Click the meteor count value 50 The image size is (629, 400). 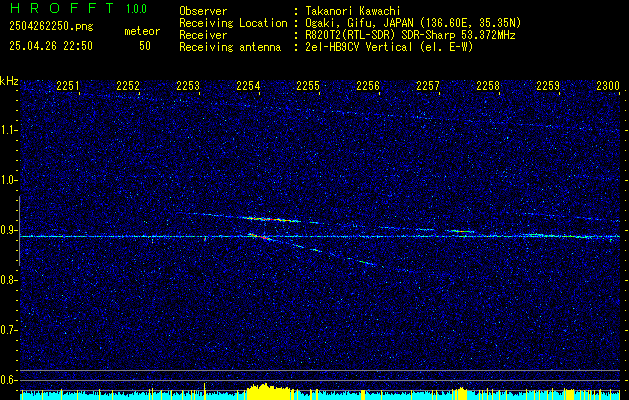[145, 46]
